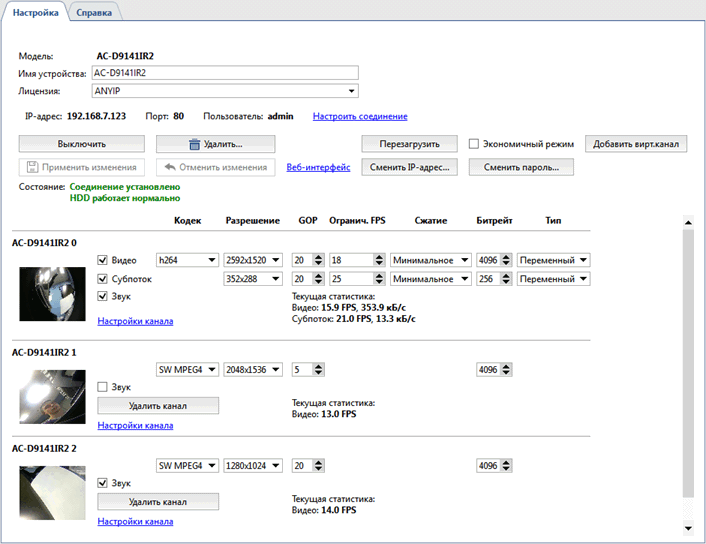Image resolution: width=706 pixels, height=544 pixels.
Task: Click Удалить канал for AC-D9141IR2 2
Action: (x=157, y=501)
